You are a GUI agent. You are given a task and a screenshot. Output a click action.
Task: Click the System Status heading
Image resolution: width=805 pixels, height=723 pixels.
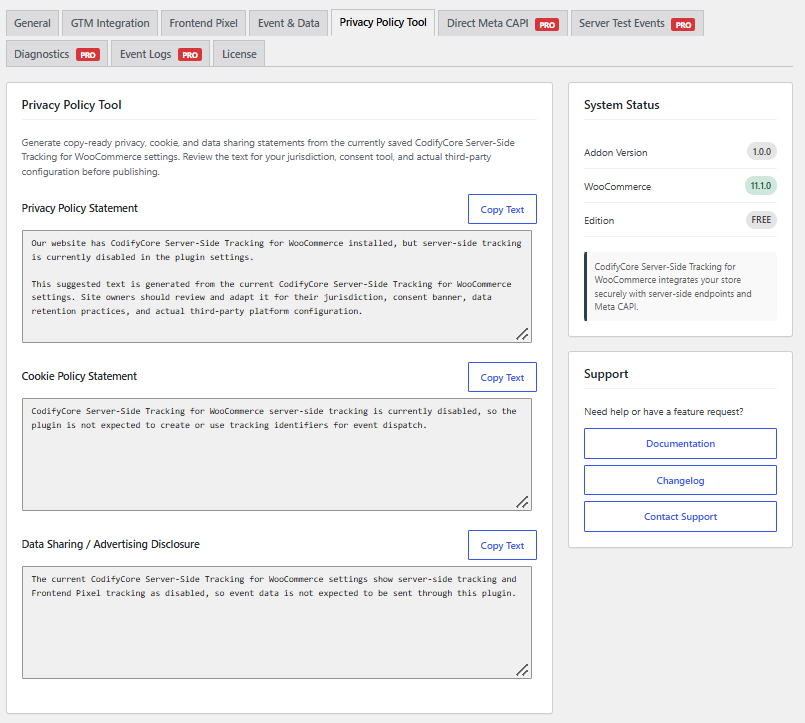pyautogui.click(x=621, y=105)
